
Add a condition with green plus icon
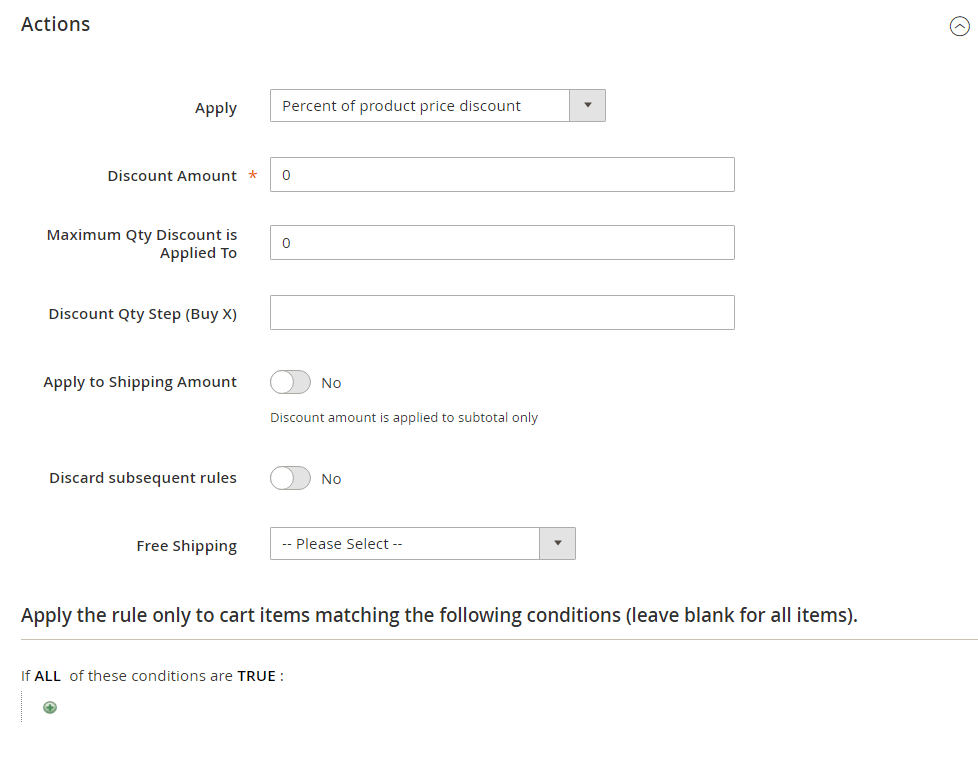tap(50, 707)
